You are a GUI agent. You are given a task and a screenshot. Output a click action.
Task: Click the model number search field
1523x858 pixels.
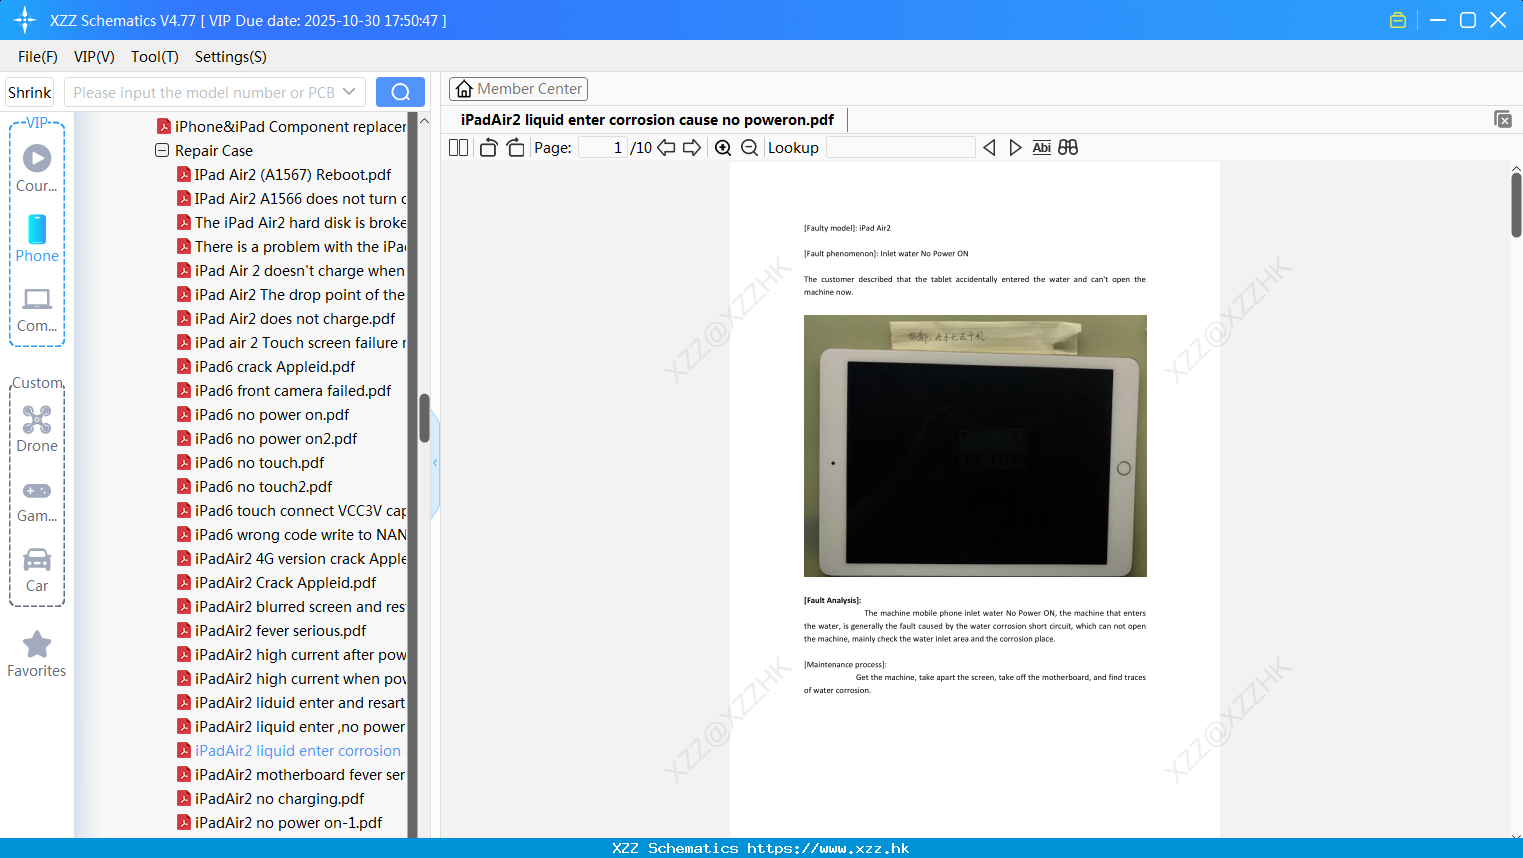(x=205, y=92)
